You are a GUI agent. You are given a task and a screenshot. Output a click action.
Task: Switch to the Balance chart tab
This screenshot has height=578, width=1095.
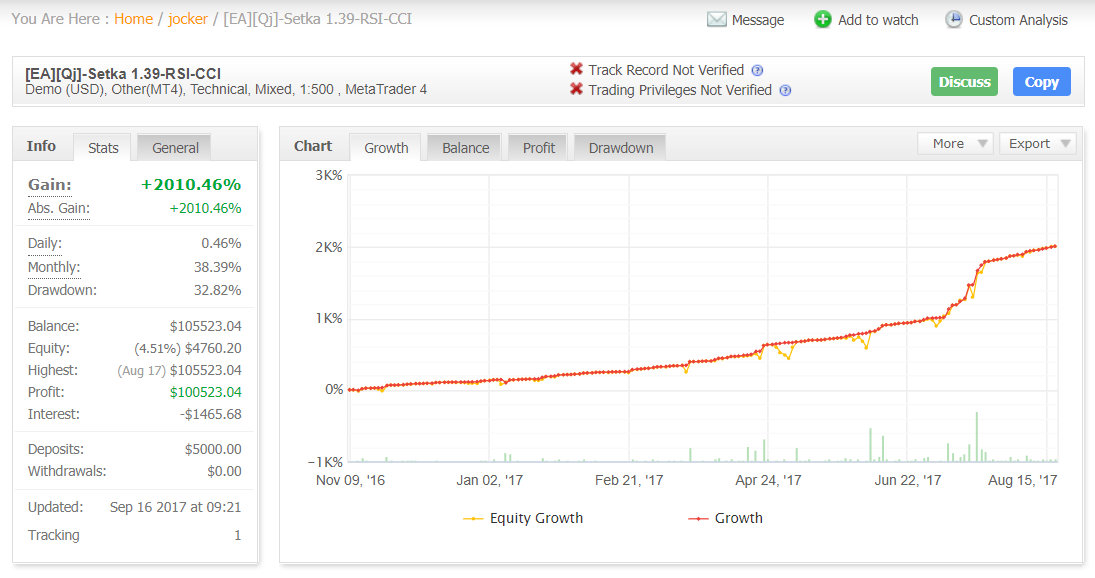(465, 148)
